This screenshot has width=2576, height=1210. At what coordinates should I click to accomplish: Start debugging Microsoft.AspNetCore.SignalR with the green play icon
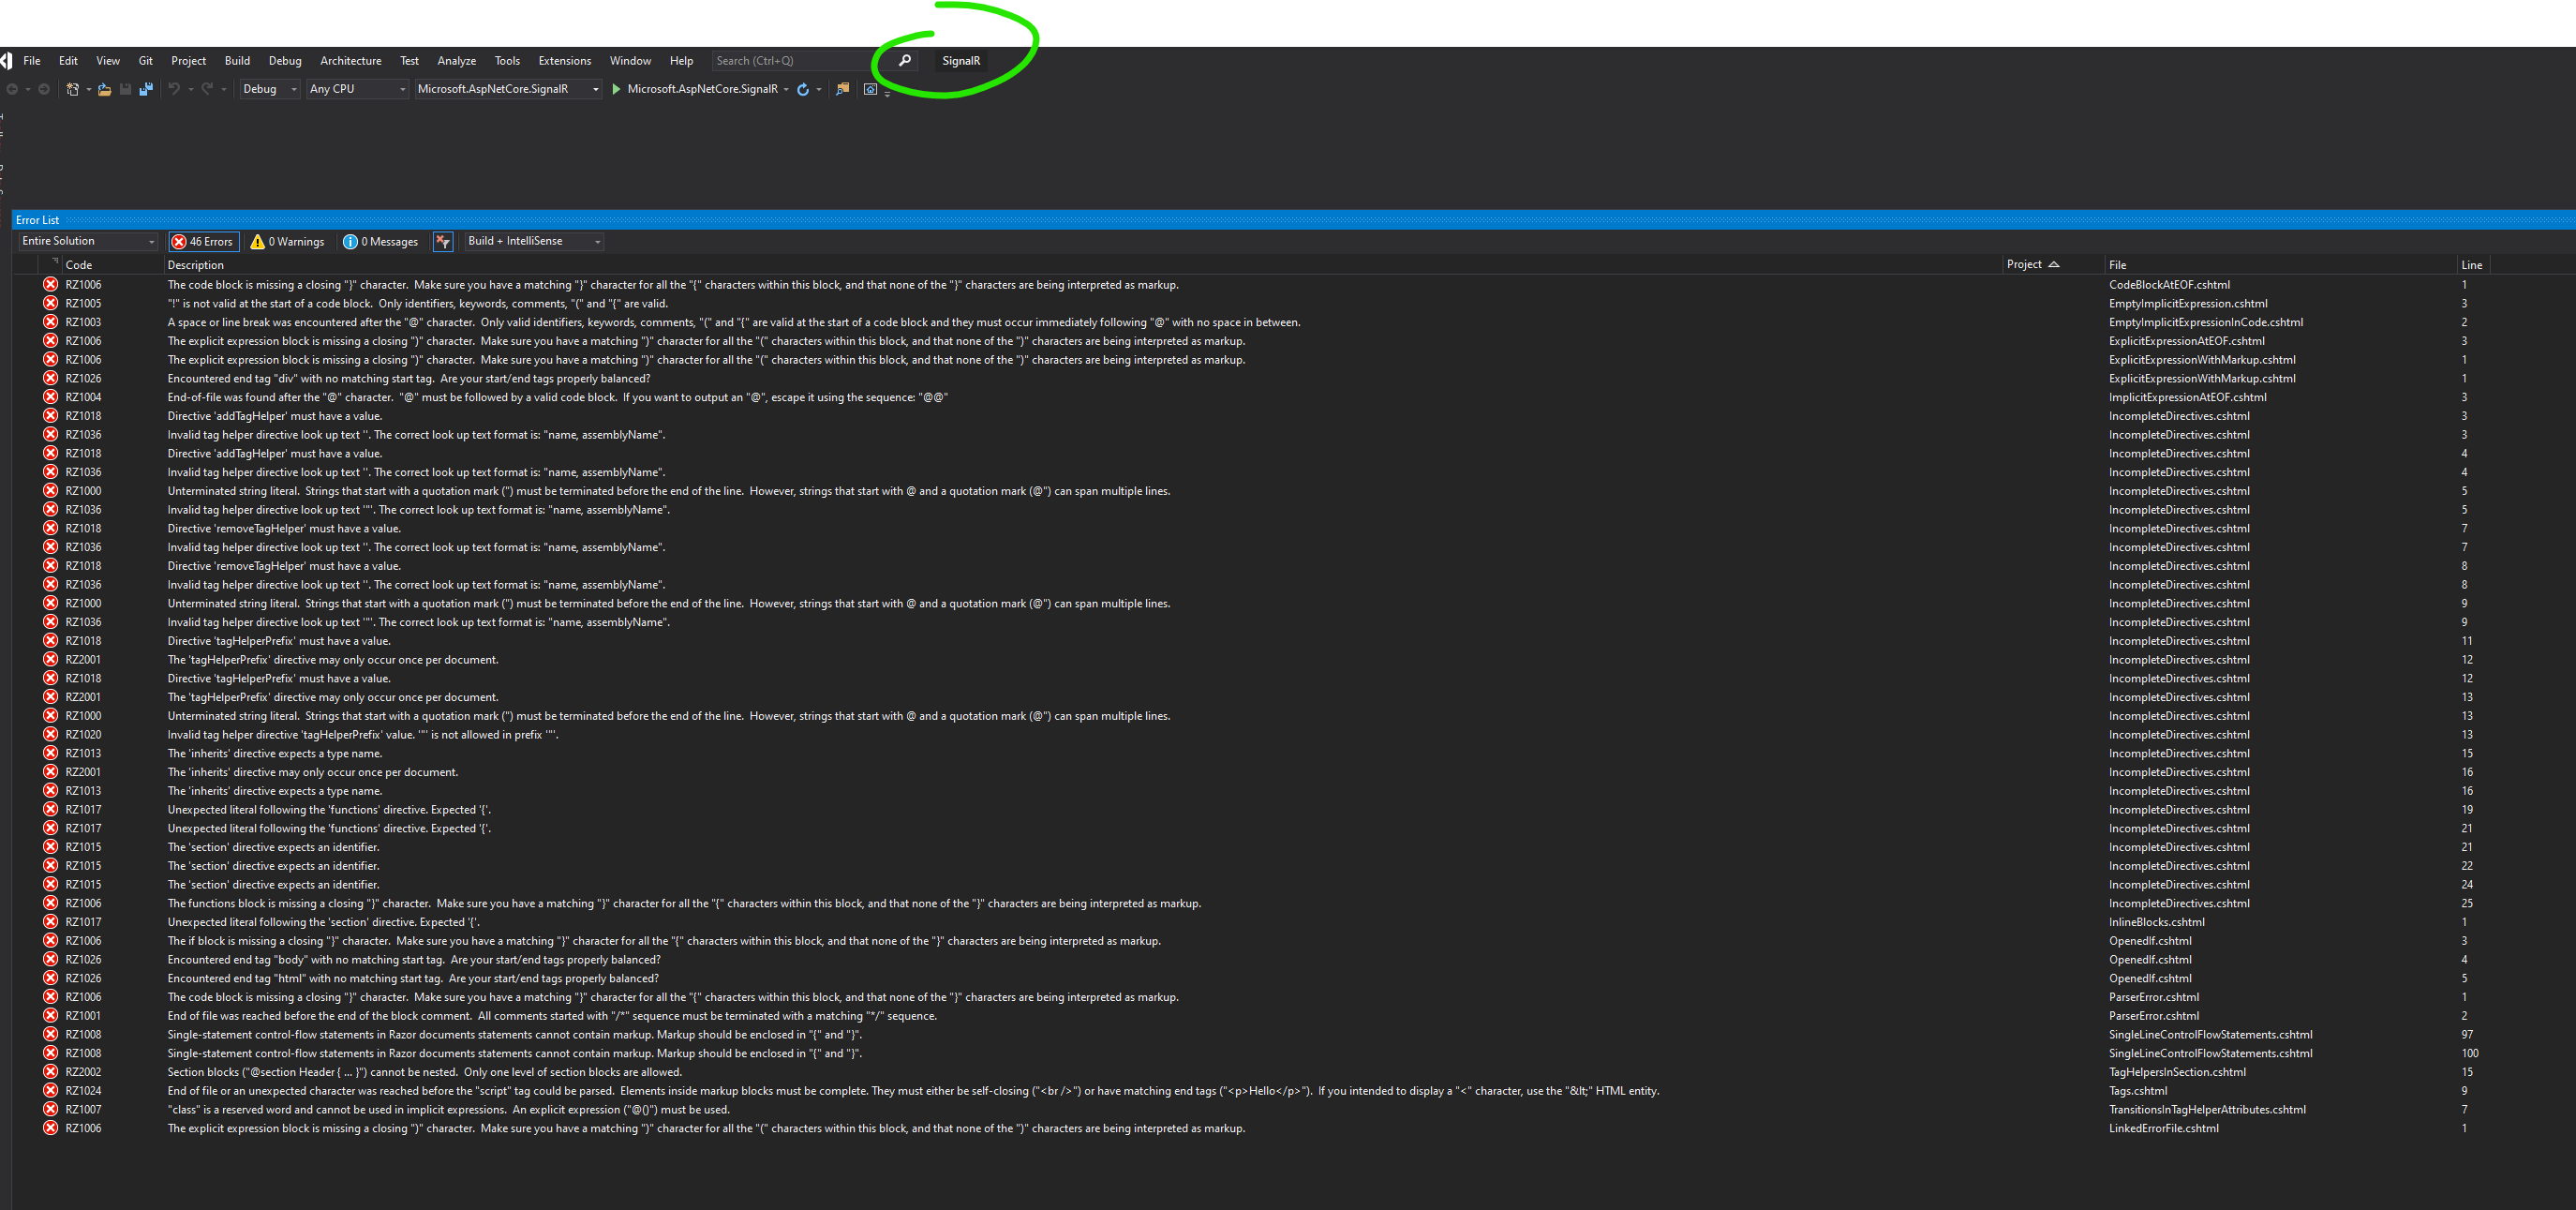click(x=616, y=89)
